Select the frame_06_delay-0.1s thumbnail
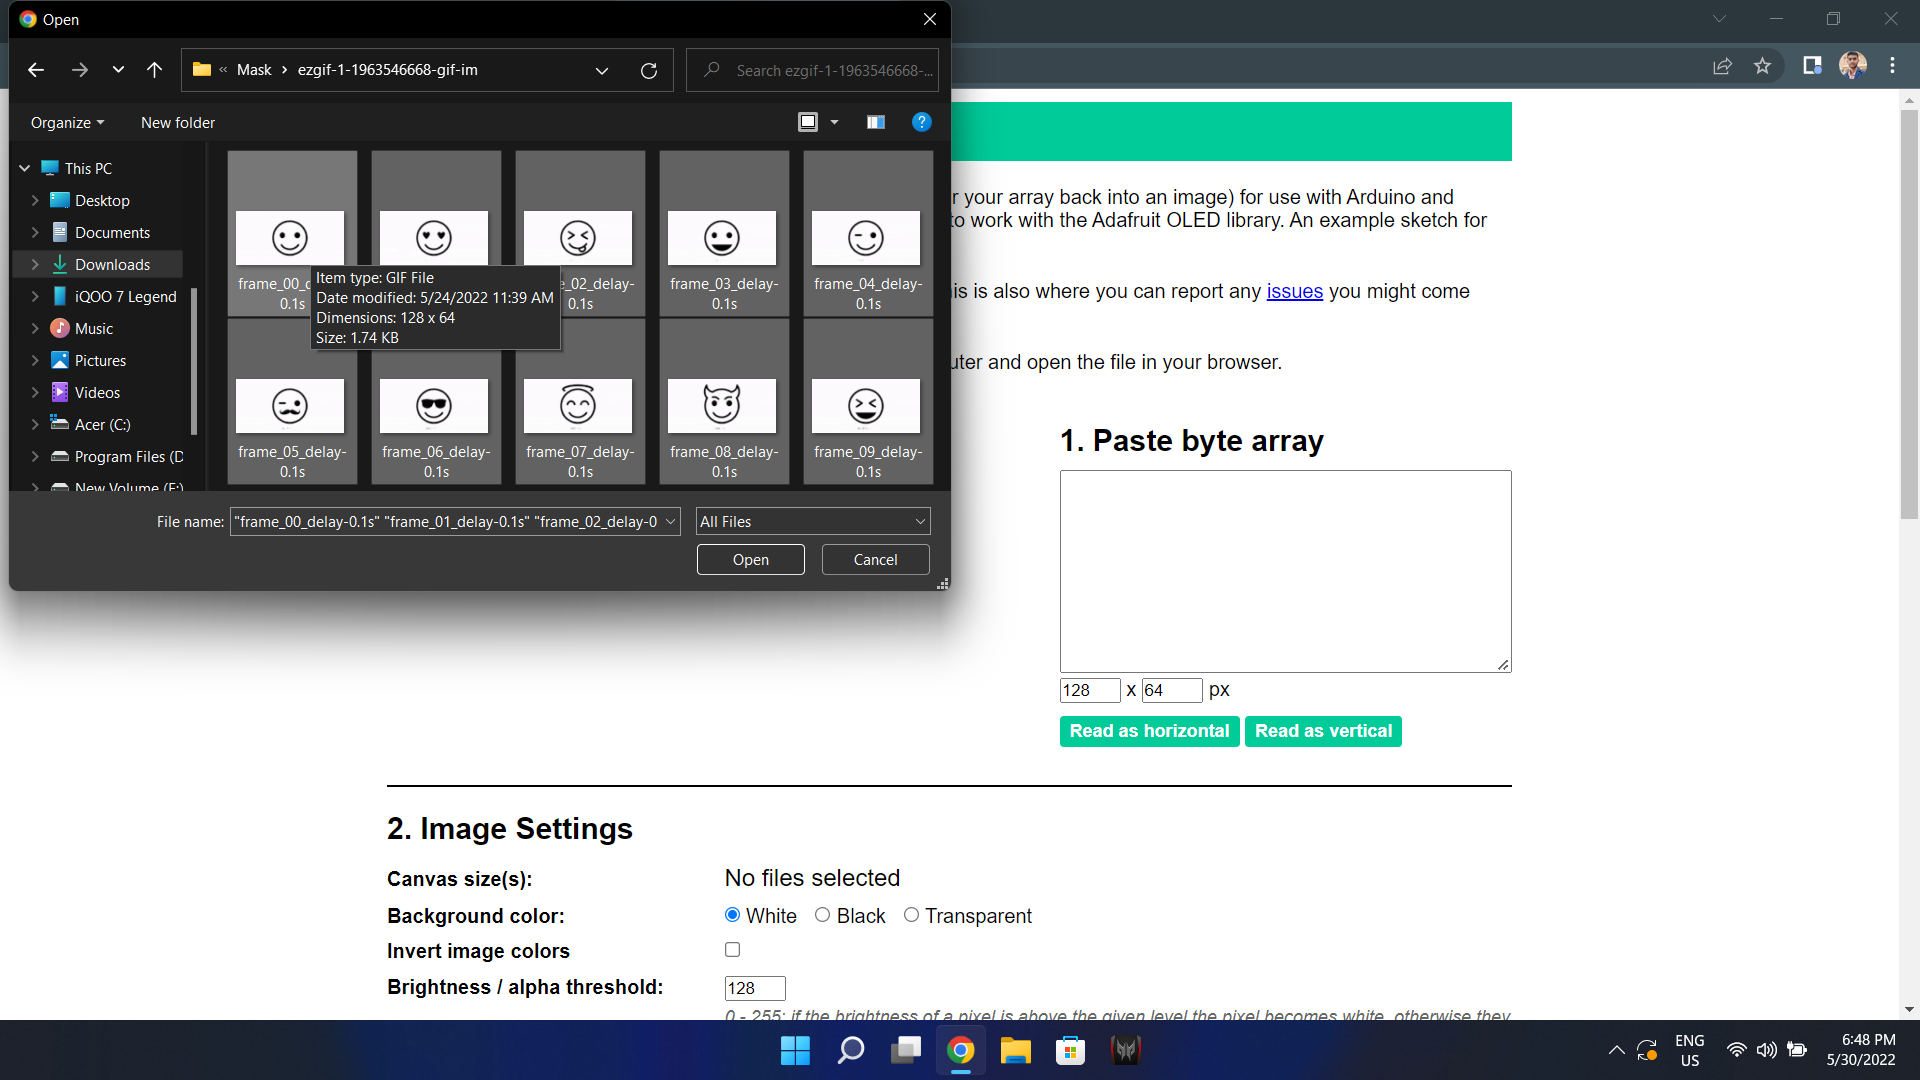This screenshot has height=1080, width=1920. pyautogui.click(x=435, y=406)
